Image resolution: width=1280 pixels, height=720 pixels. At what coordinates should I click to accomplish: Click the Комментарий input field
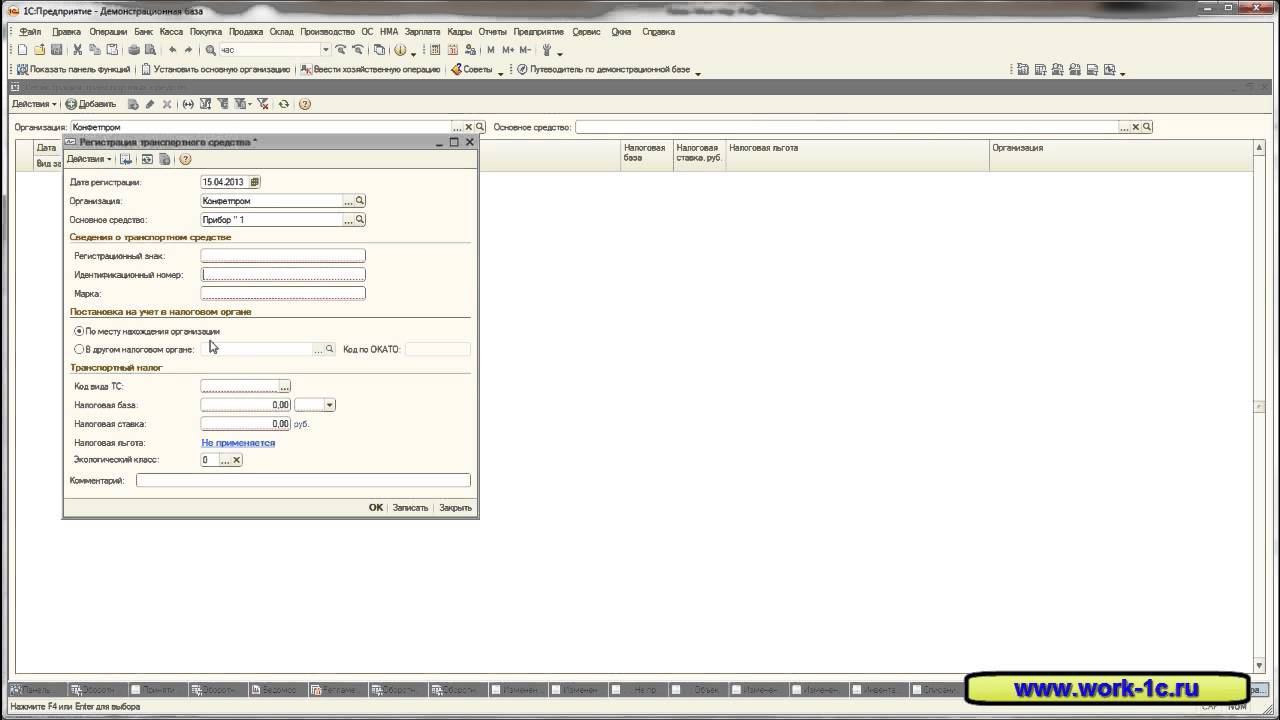click(x=303, y=481)
